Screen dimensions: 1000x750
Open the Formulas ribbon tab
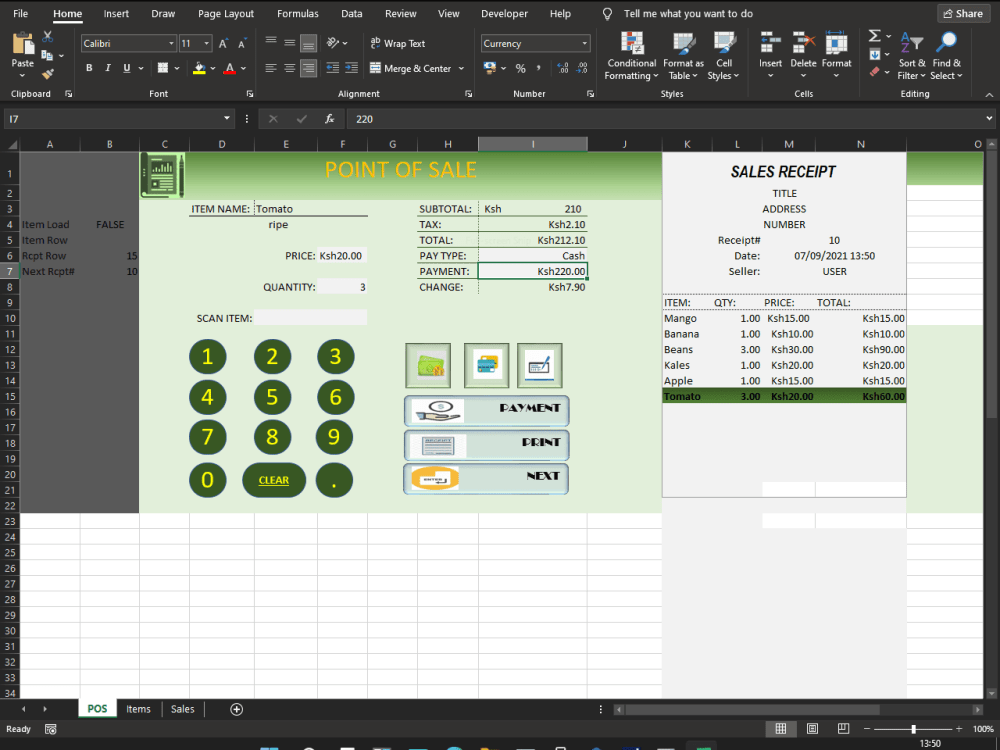pos(297,13)
